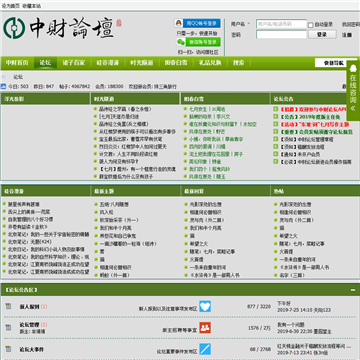Open the 新人报到 forum

click(29, 306)
